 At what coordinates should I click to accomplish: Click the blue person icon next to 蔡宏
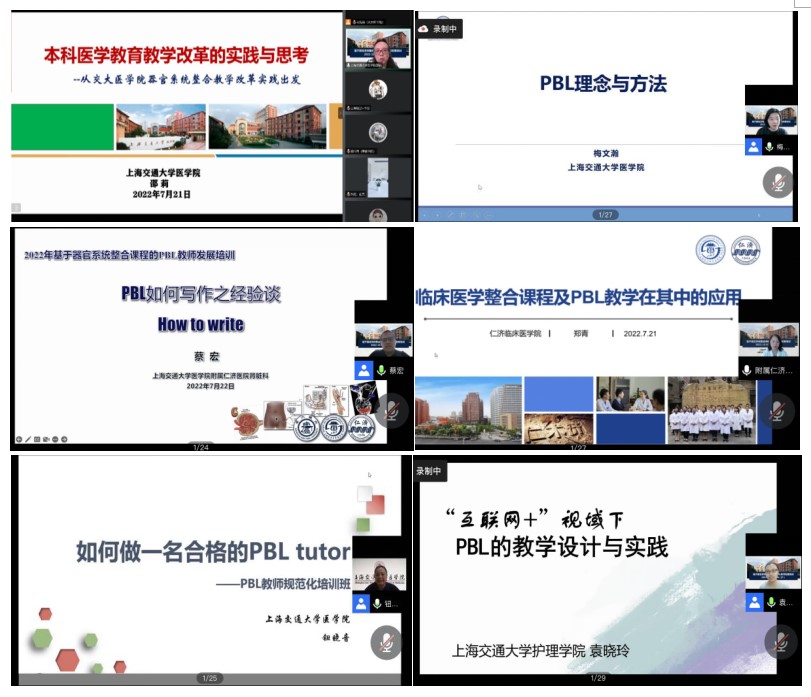tap(363, 371)
